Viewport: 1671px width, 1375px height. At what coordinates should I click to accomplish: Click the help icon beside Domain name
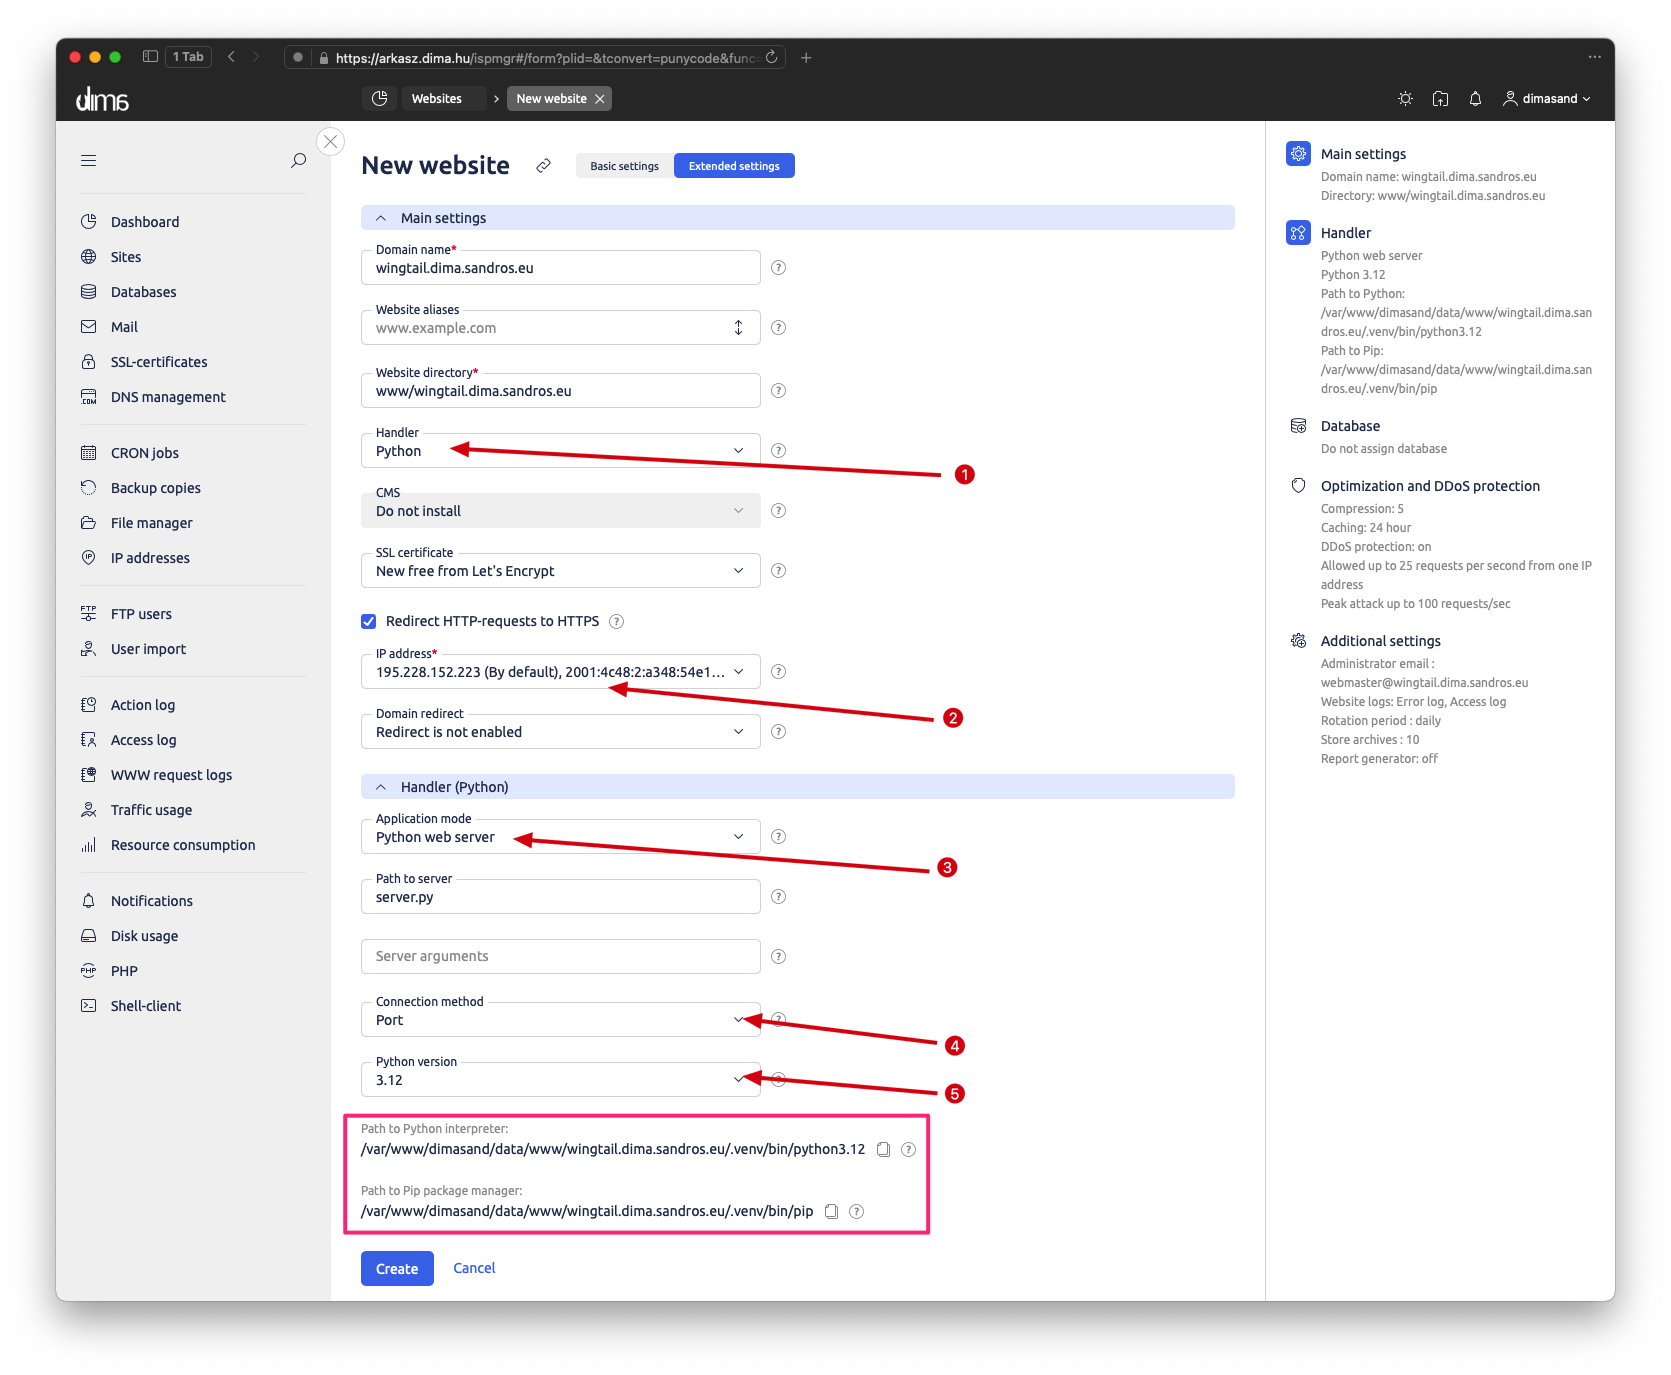778,268
